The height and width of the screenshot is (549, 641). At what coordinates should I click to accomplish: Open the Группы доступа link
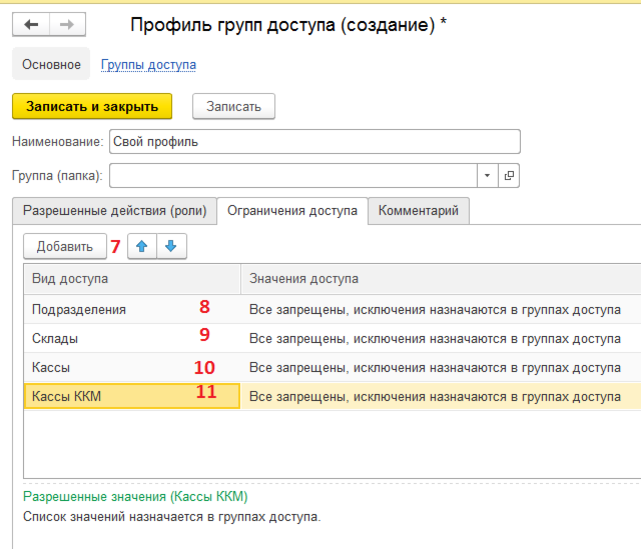(x=148, y=65)
